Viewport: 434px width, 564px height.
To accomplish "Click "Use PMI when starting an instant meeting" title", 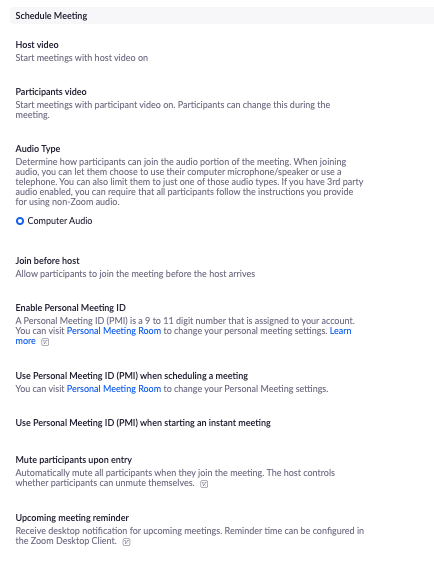I will pos(143,423).
